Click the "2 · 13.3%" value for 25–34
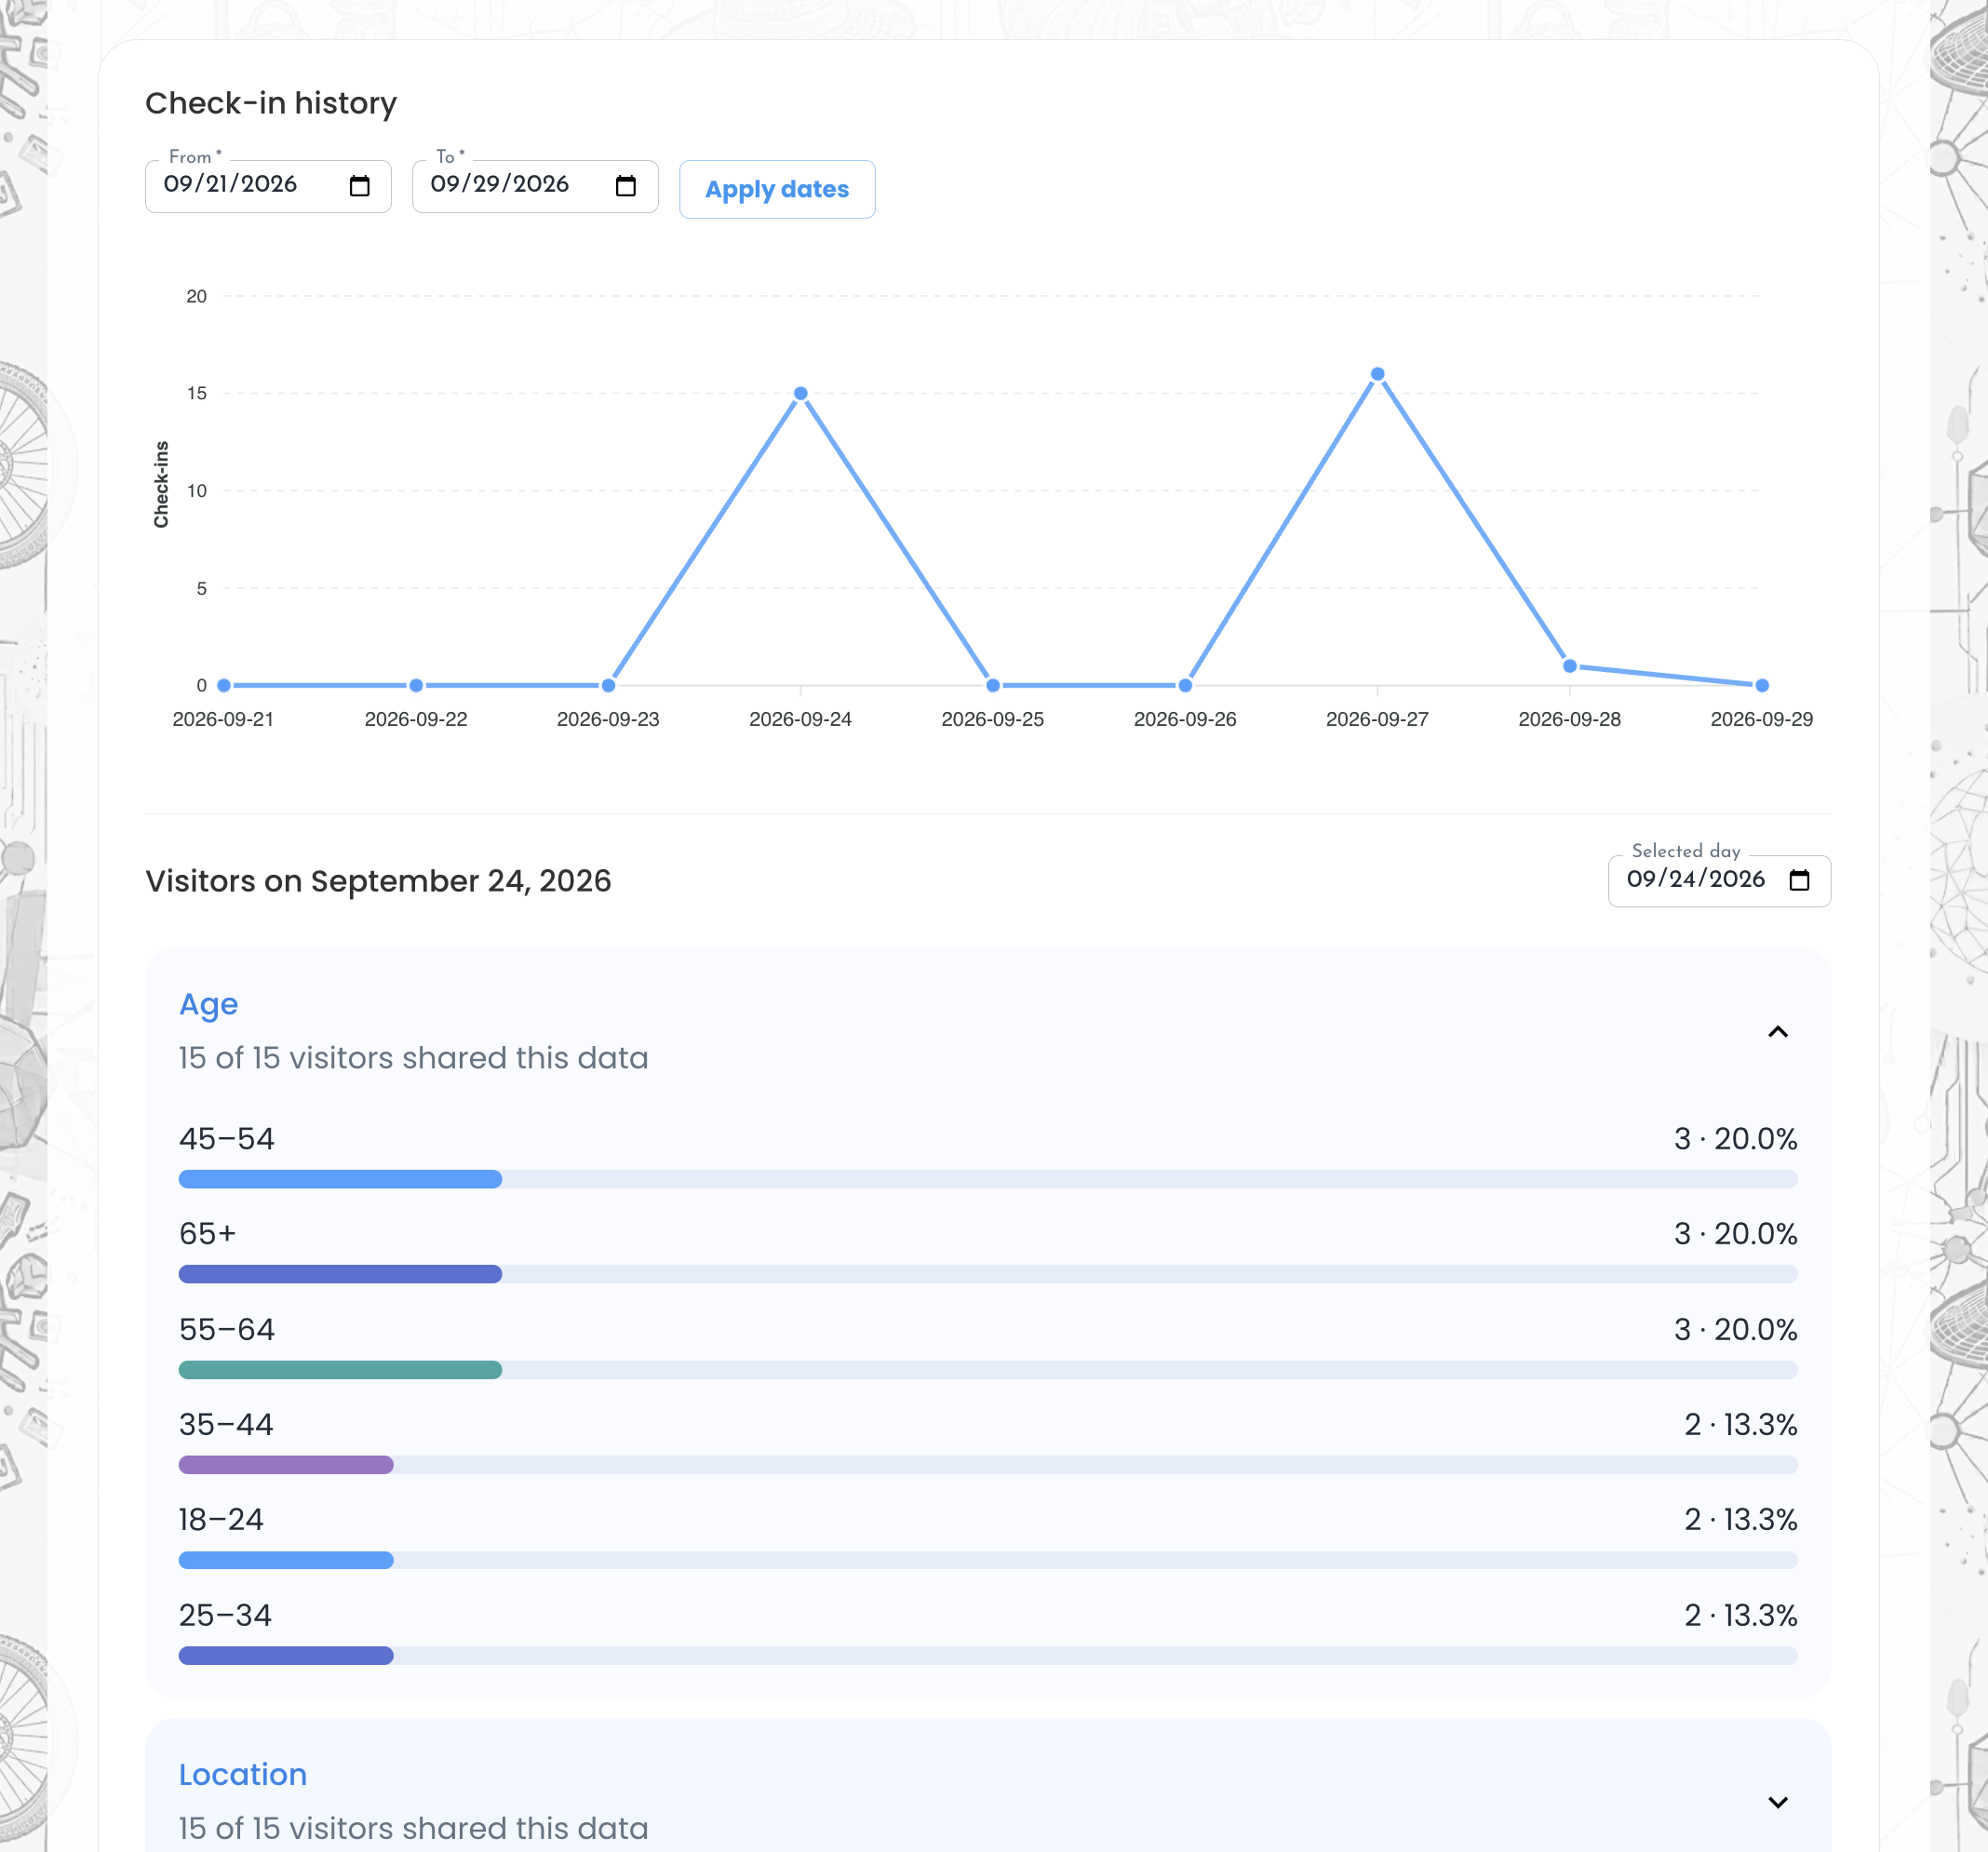Screen dimensions: 1988x1852 [1740, 1615]
